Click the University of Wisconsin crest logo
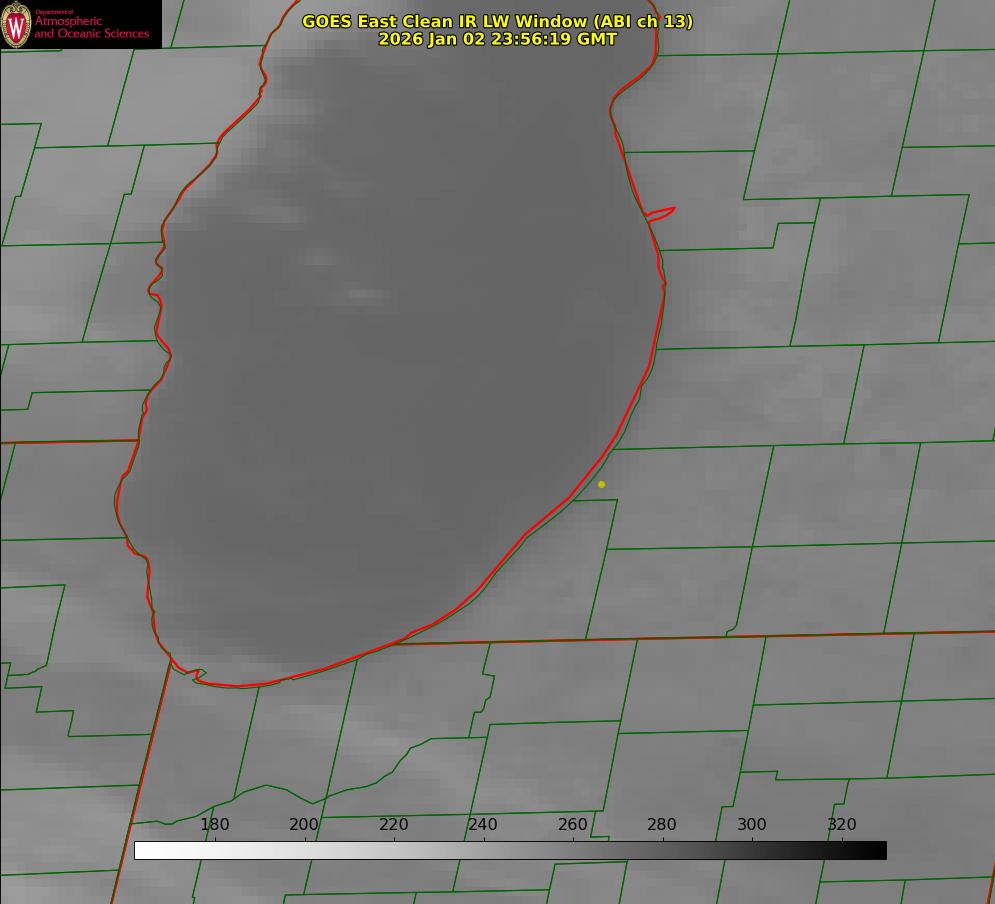 [x=16, y=24]
